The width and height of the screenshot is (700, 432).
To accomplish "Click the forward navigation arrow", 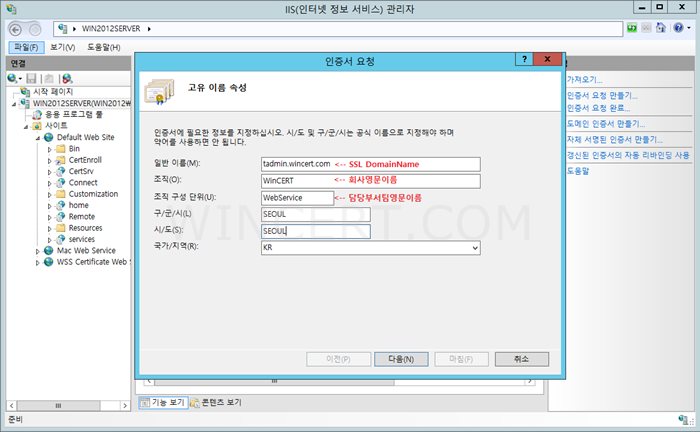I will coord(35,29).
